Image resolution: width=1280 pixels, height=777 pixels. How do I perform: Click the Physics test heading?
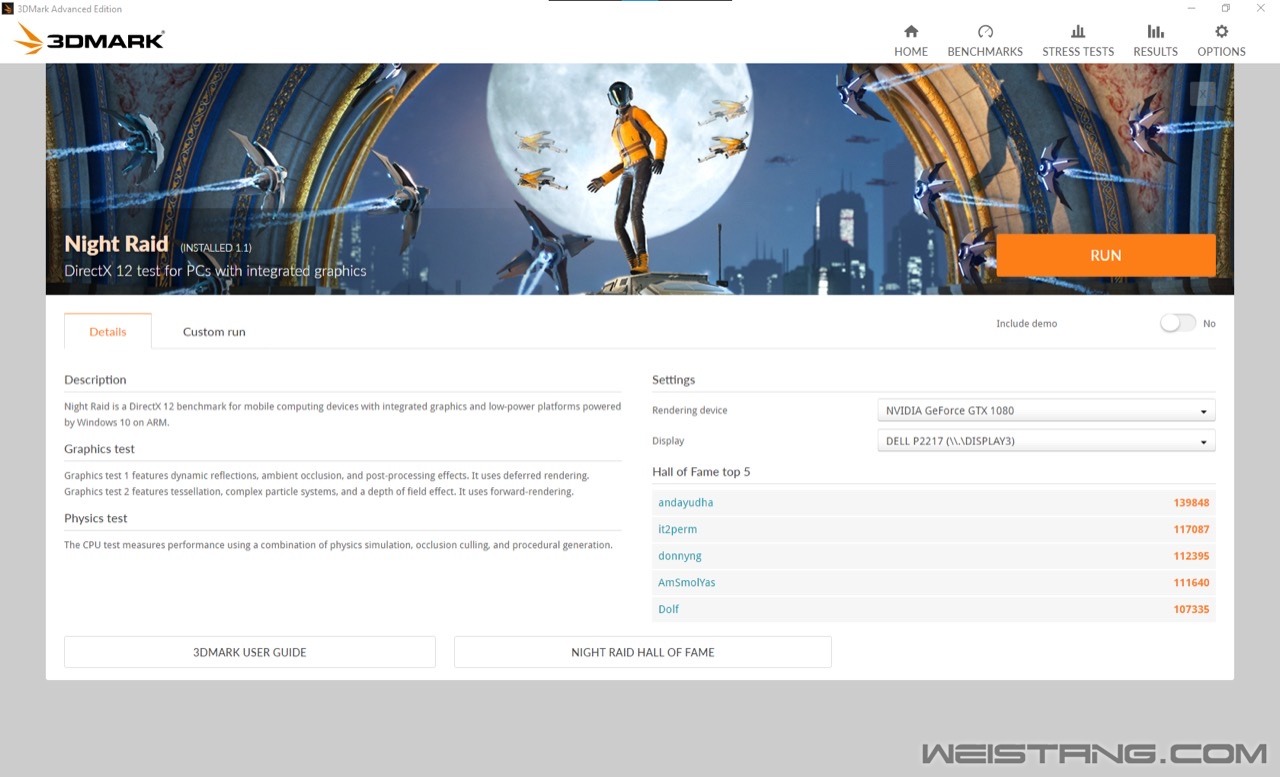point(96,518)
